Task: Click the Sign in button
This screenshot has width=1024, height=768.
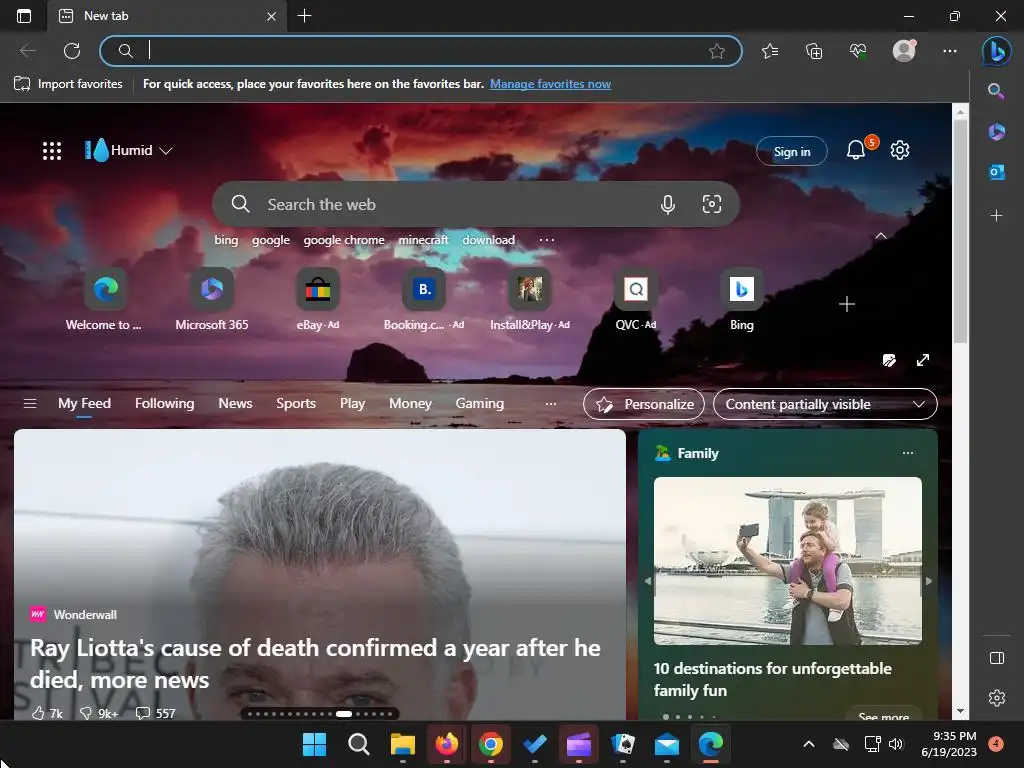Action: 792,152
